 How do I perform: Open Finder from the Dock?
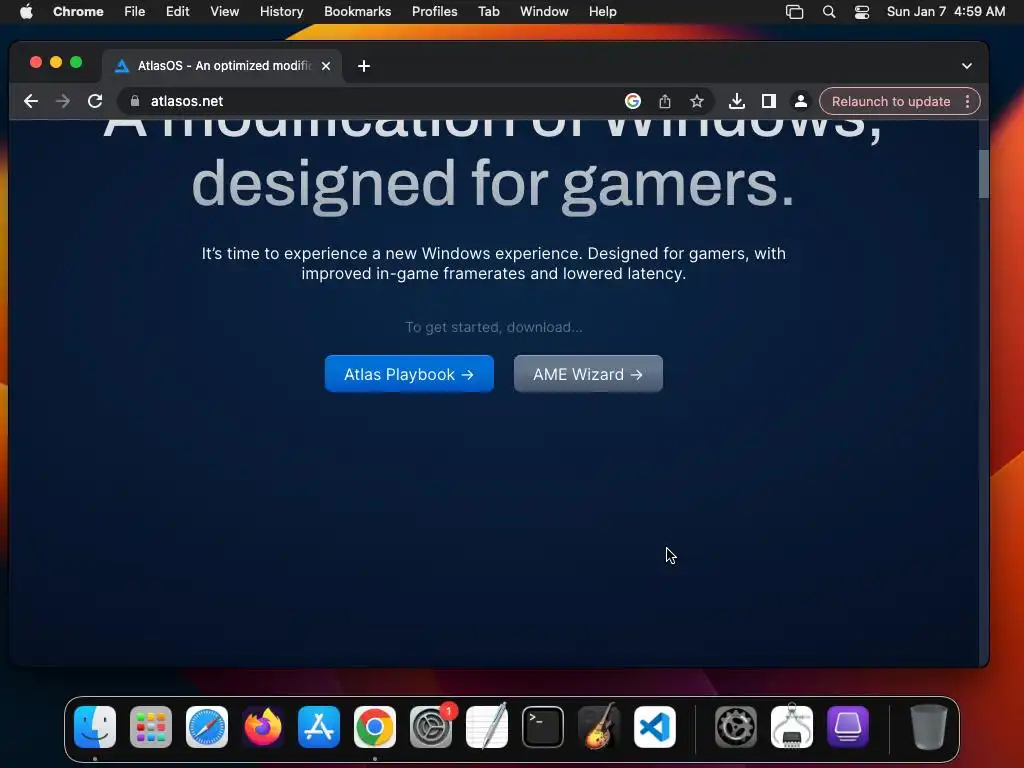pos(95,727)
